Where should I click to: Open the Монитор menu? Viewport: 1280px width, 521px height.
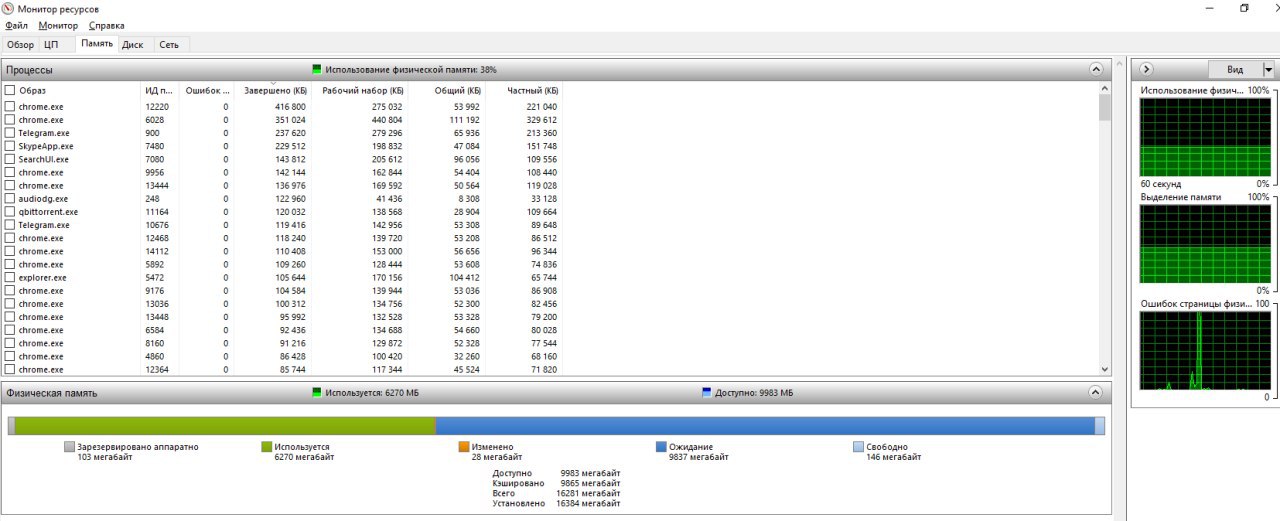58,25
